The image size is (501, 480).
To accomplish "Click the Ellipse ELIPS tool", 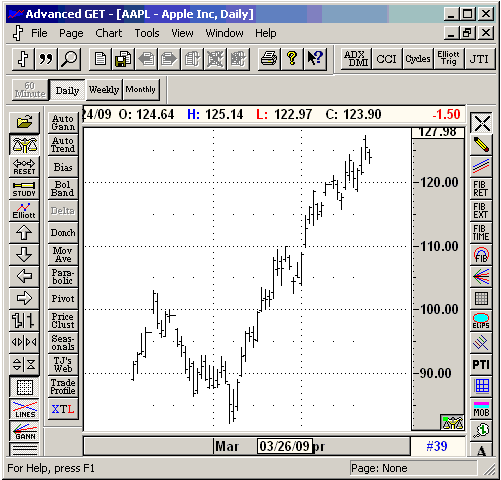I will pyautogui.click(x=481, y=321).
